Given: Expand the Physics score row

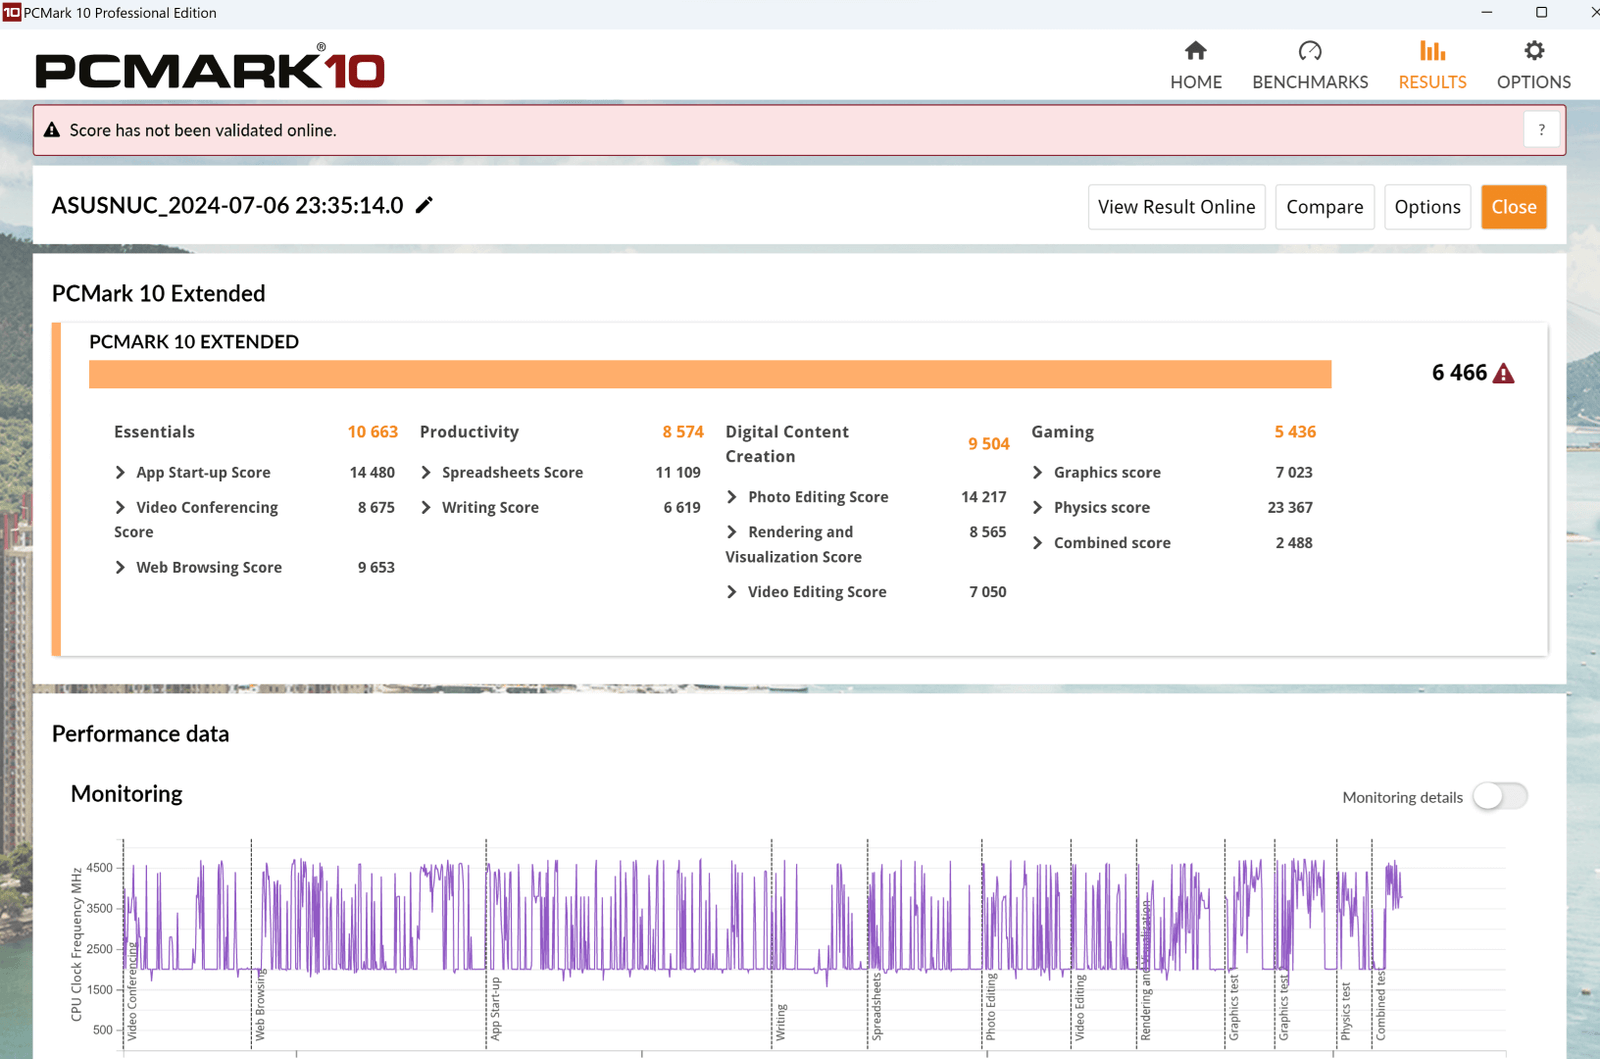Looking at the screenshot, I should coord(1038,508).
